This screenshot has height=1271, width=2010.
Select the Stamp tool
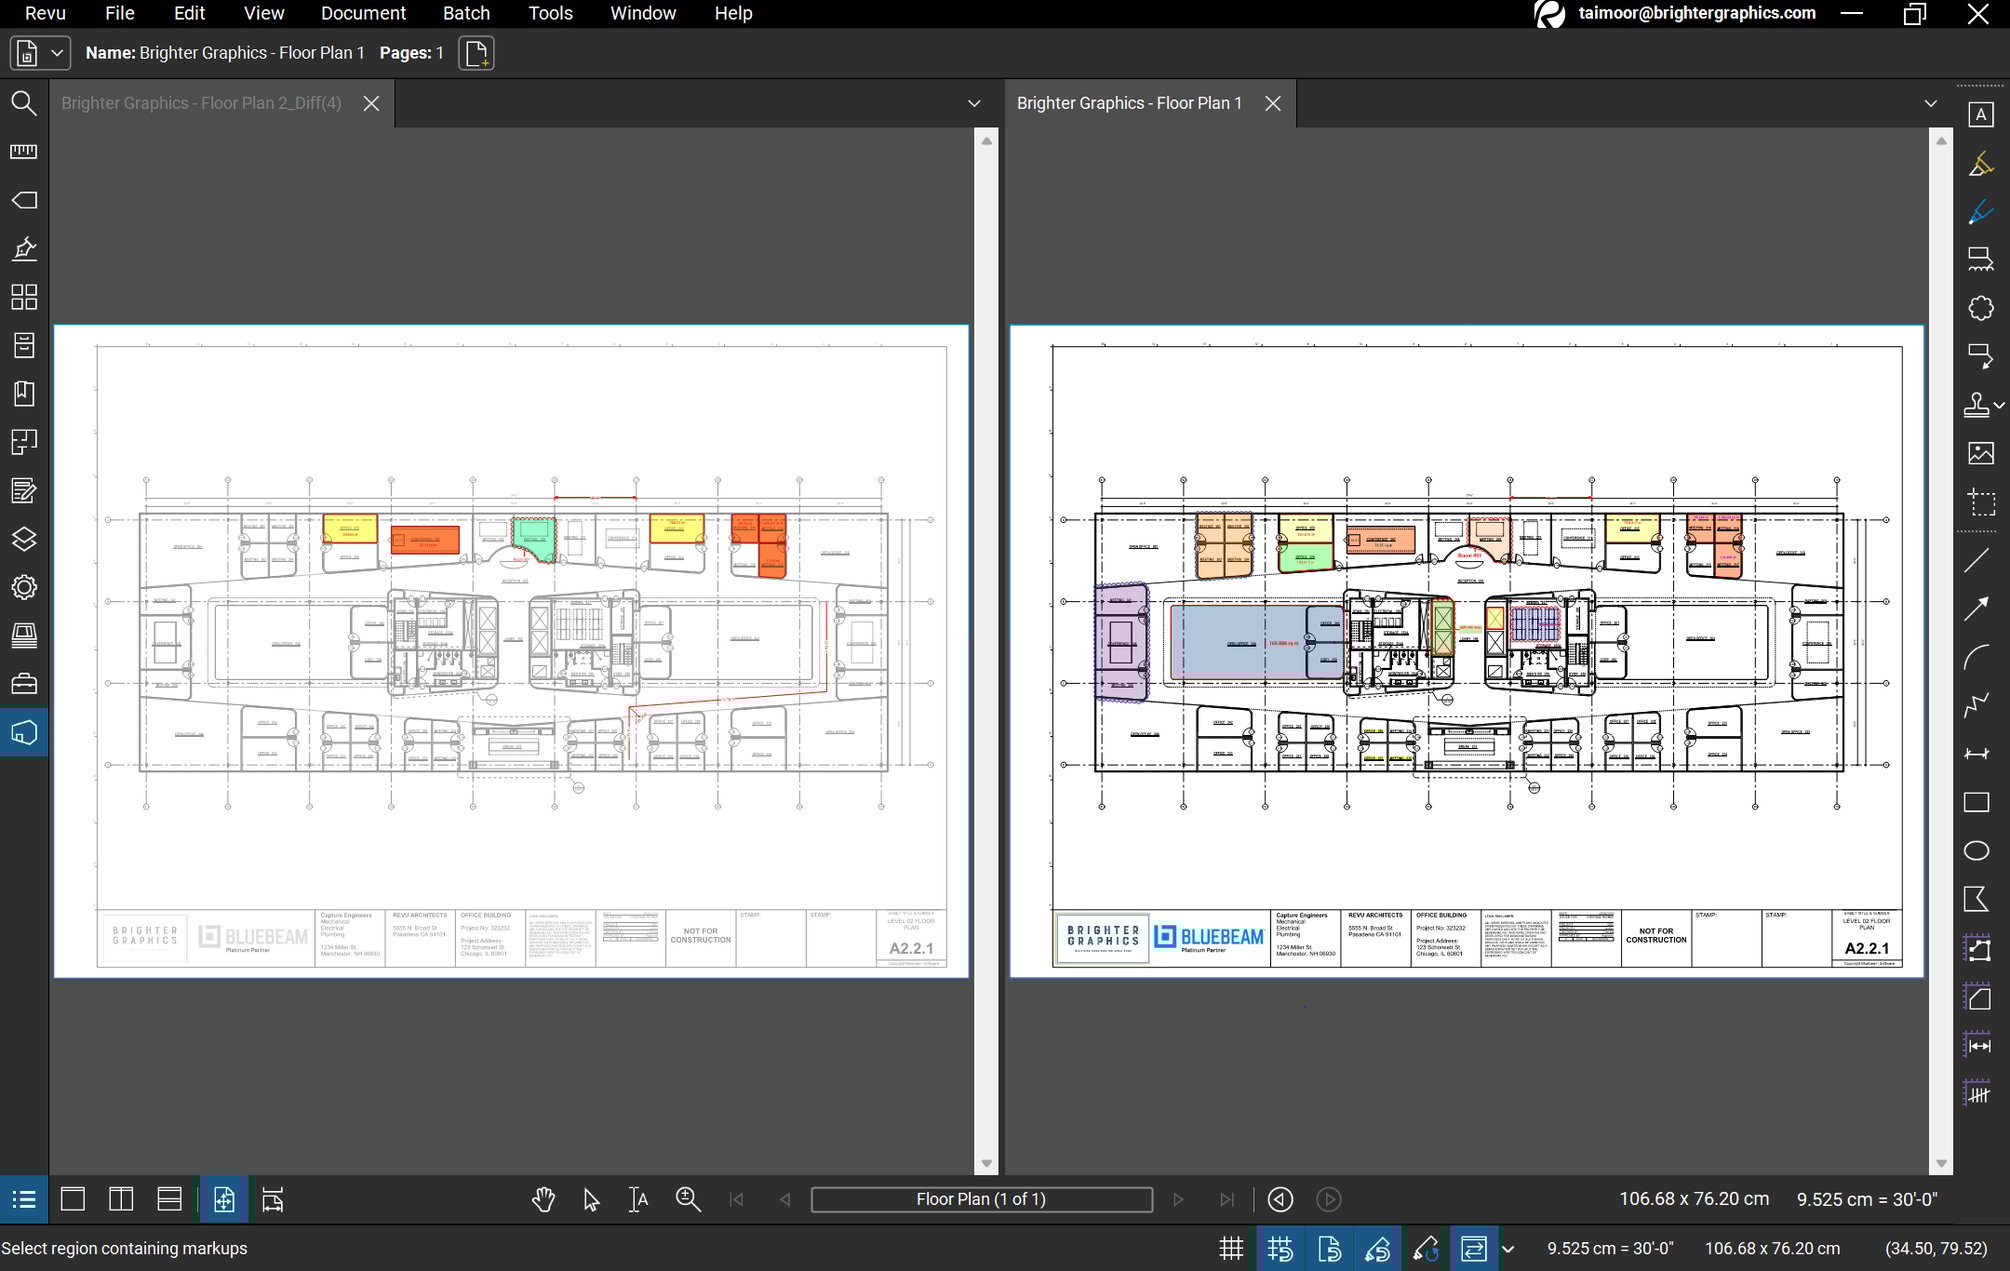[x=1978, y=404]
